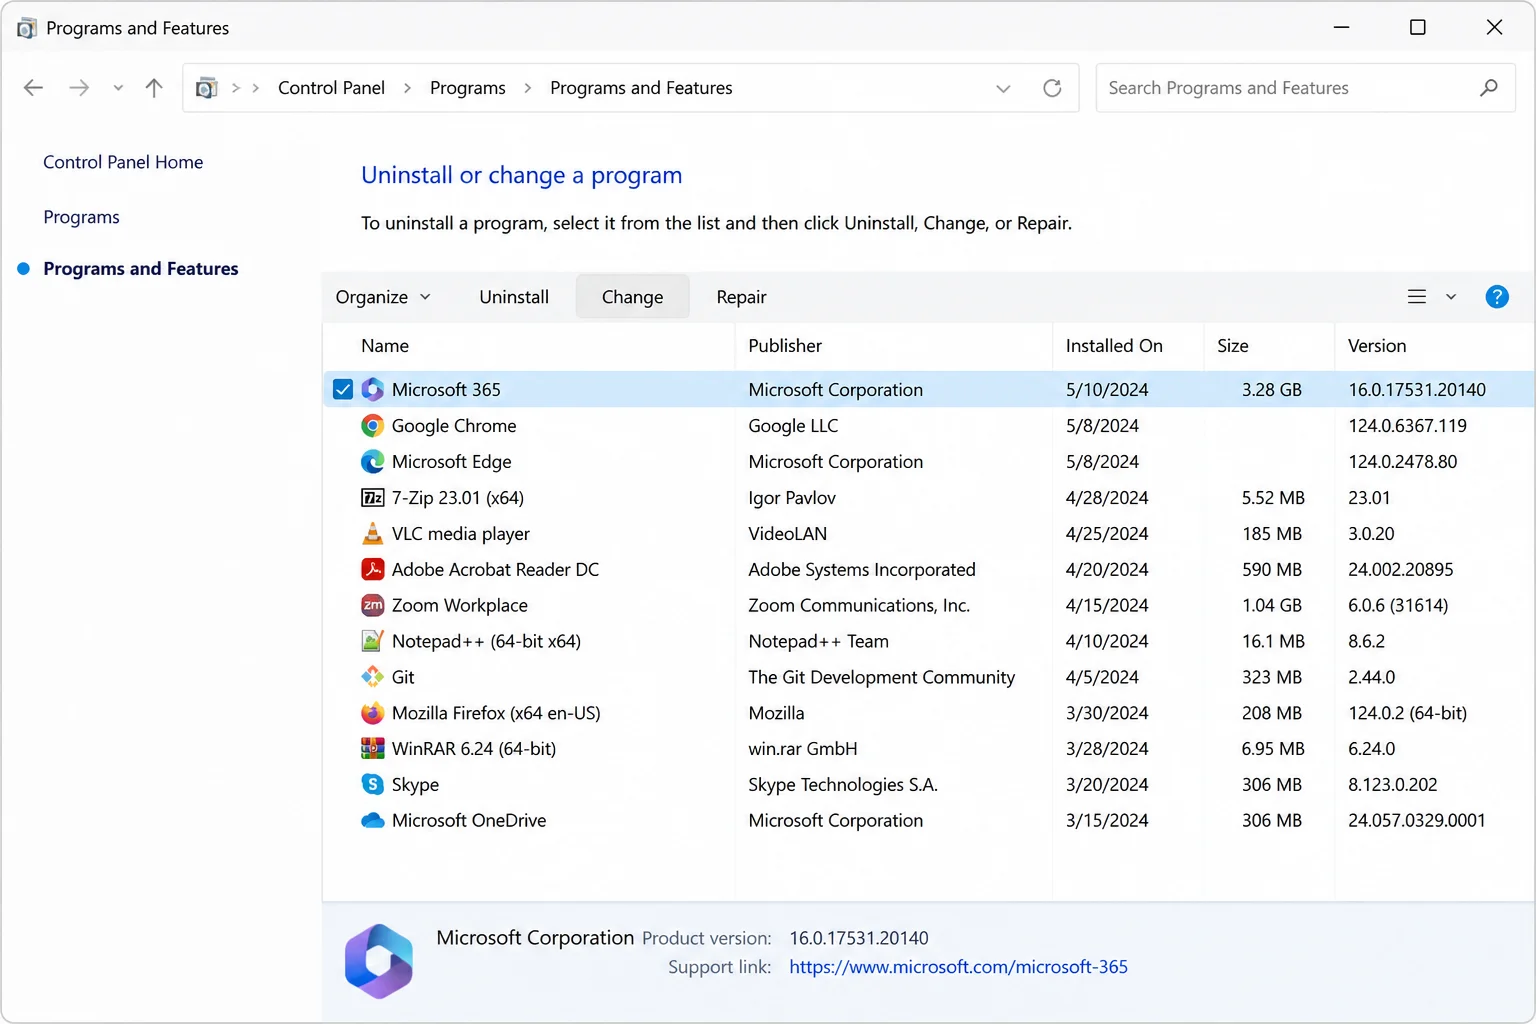Click the Igor Pavlov publisher cell

pyautogui.click(x=792, y=498)
